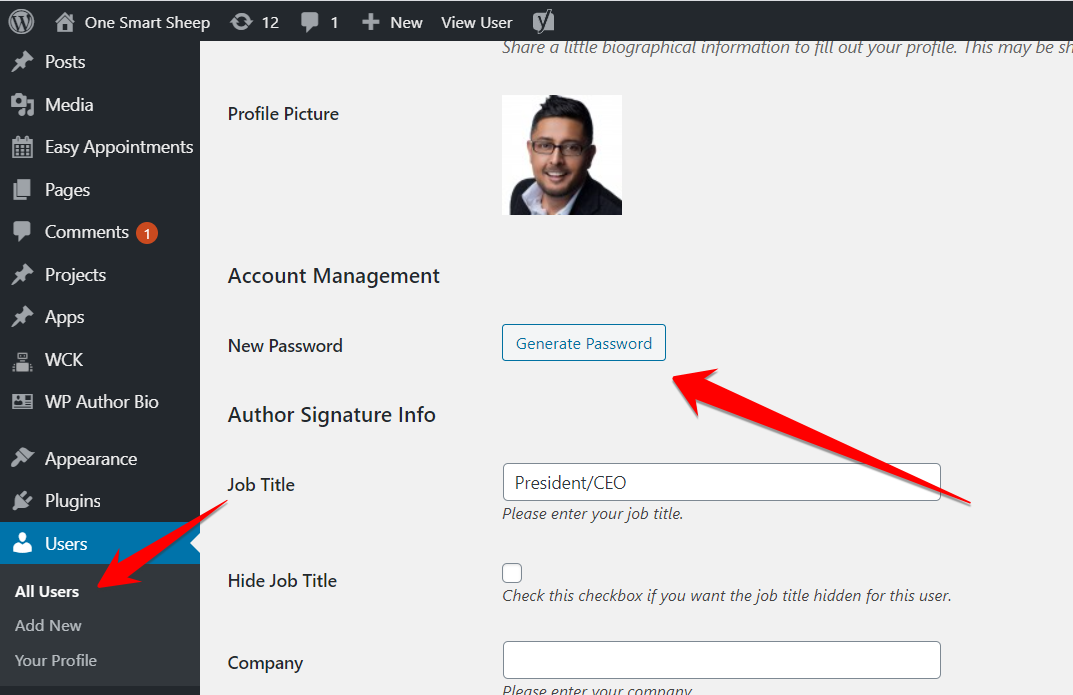
Task: Open the comments bubble icon in admin bar
Action: tap(309, 23)
